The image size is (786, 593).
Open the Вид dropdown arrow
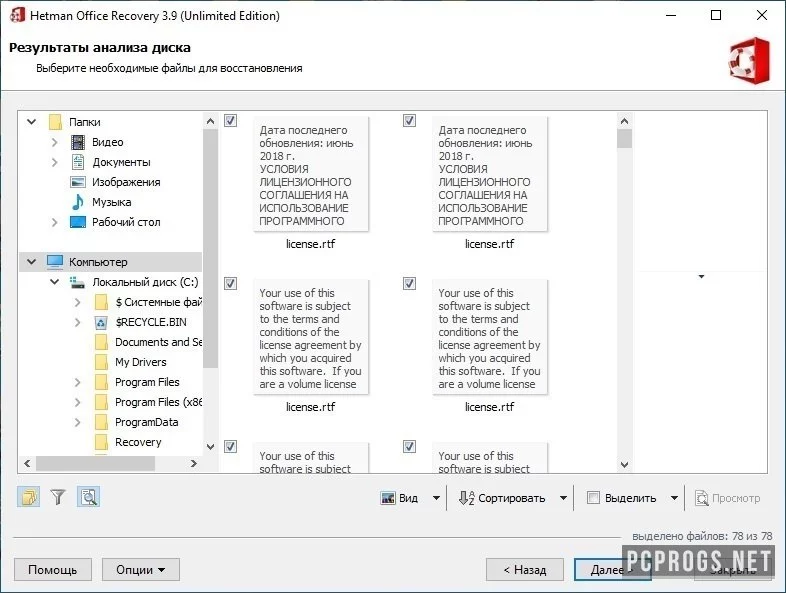(436, 498)
